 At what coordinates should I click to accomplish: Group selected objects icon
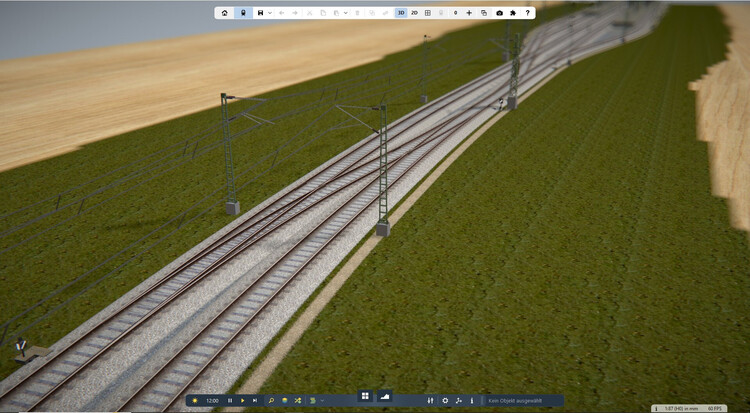click(372, 13)
